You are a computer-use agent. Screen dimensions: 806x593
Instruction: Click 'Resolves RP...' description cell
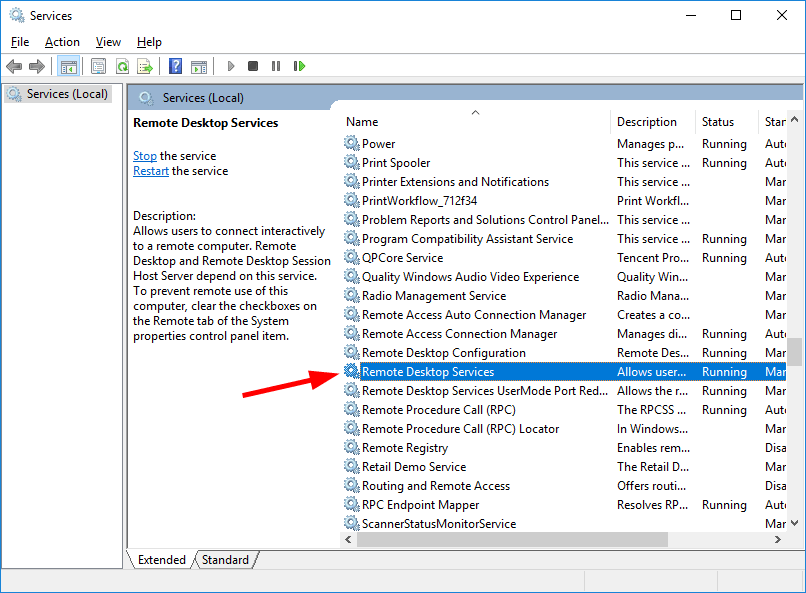[652, 505]
